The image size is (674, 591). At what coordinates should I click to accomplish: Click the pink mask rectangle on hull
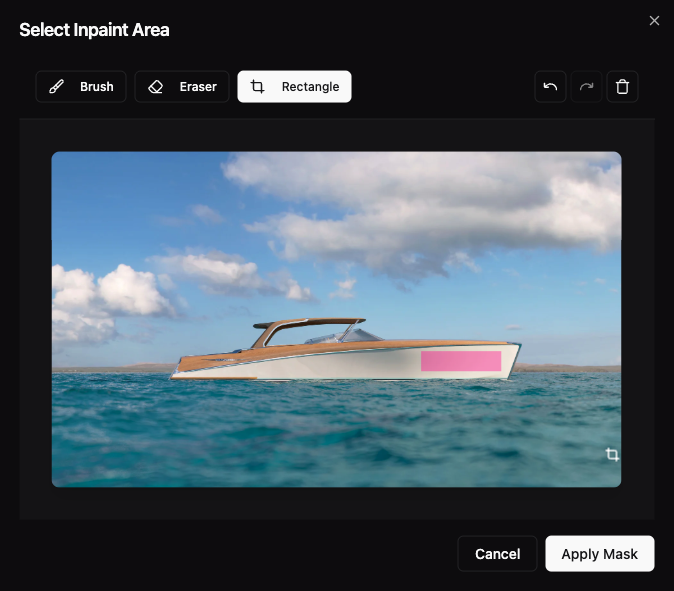point(460,361)
